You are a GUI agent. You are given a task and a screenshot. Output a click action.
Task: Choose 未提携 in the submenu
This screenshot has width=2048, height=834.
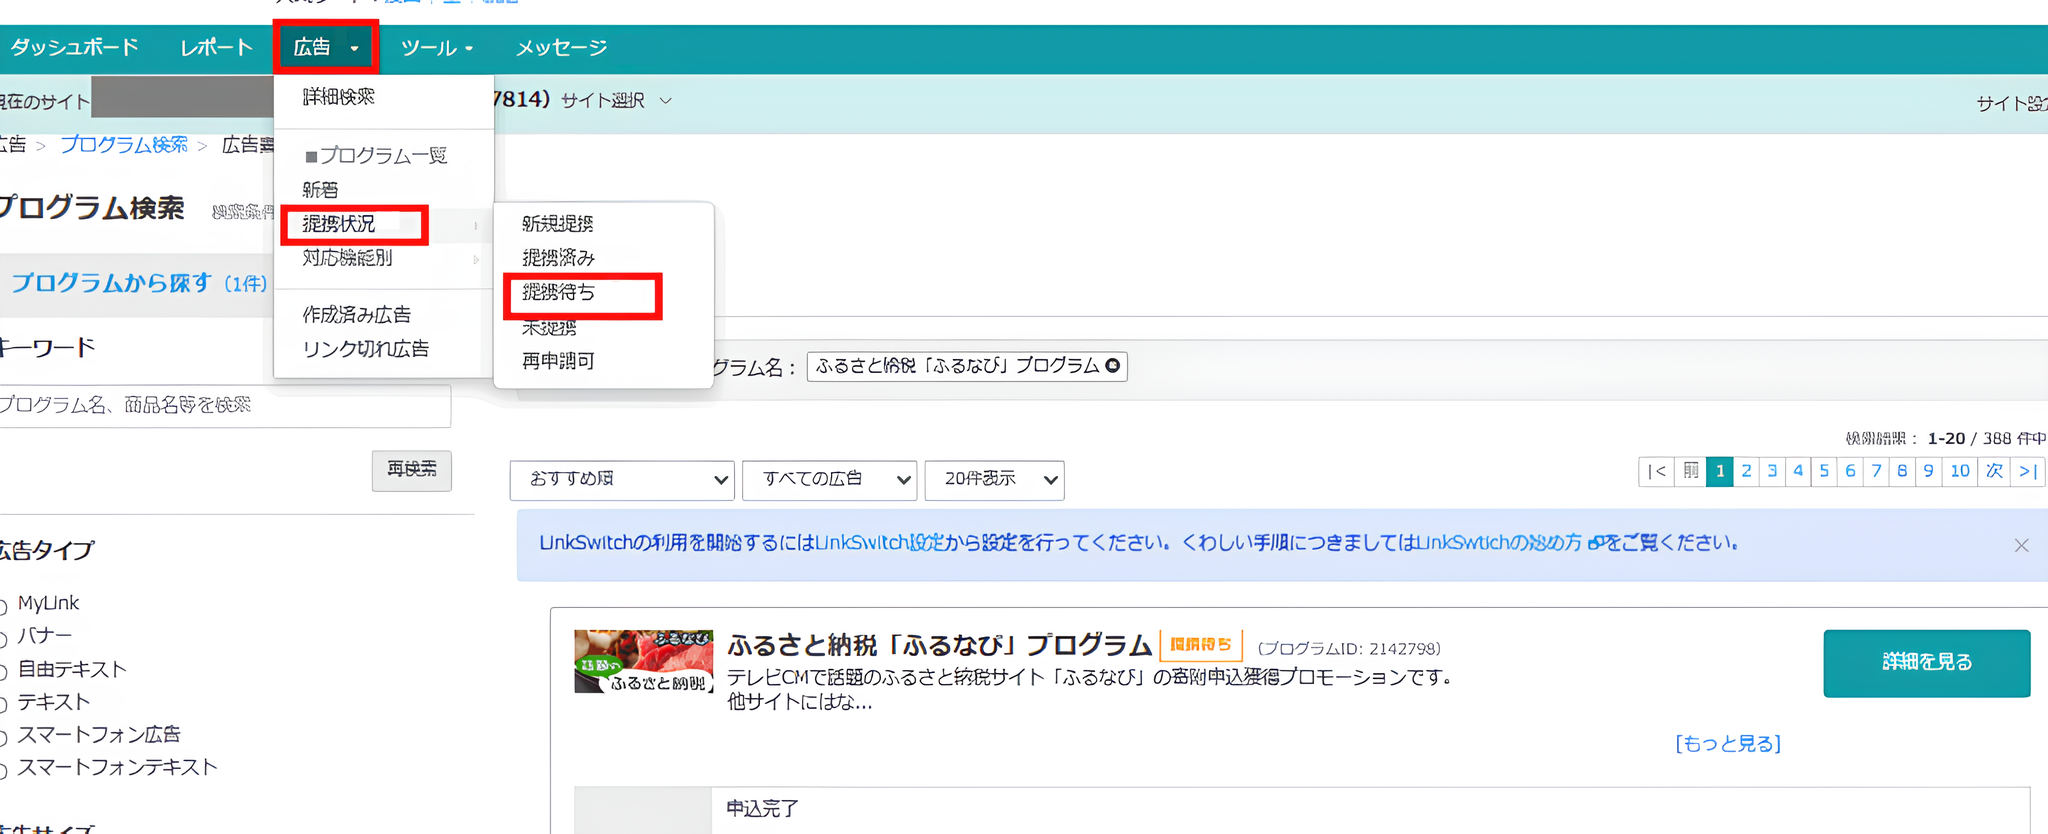point(549,327)
